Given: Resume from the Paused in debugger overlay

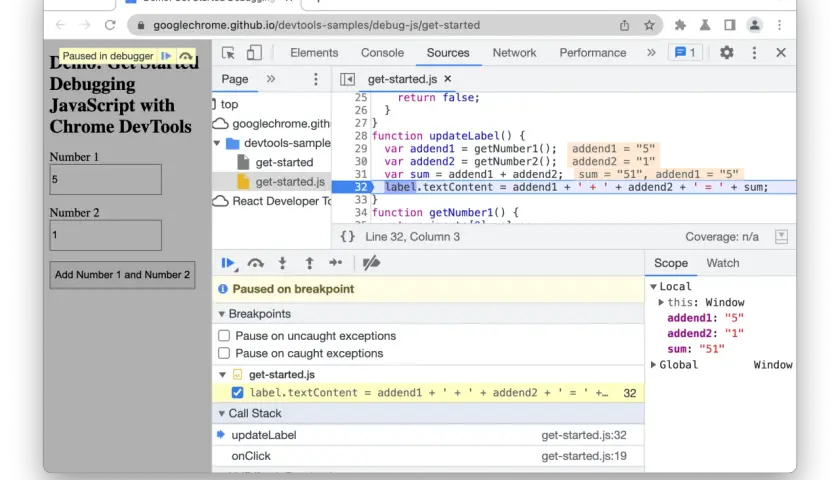Looking at the screenshot, I should (x=166, y=56).
